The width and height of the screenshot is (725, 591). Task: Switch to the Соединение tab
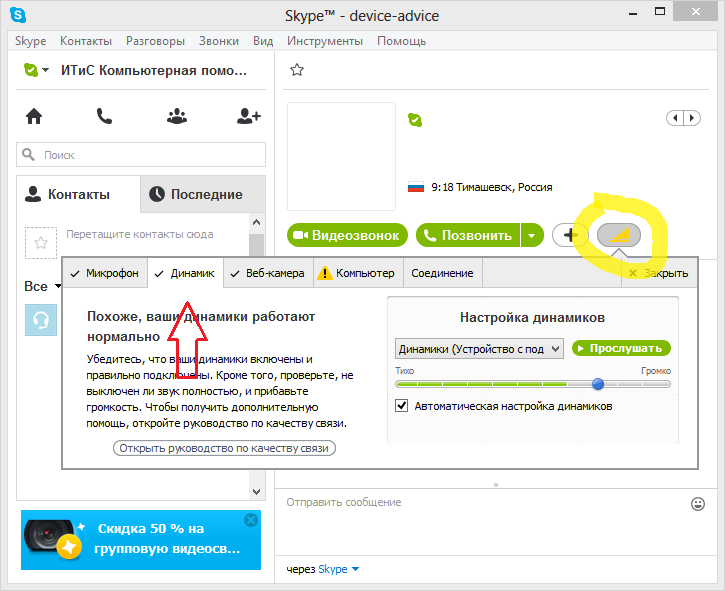pyautogui.click(x=442, y=273)
